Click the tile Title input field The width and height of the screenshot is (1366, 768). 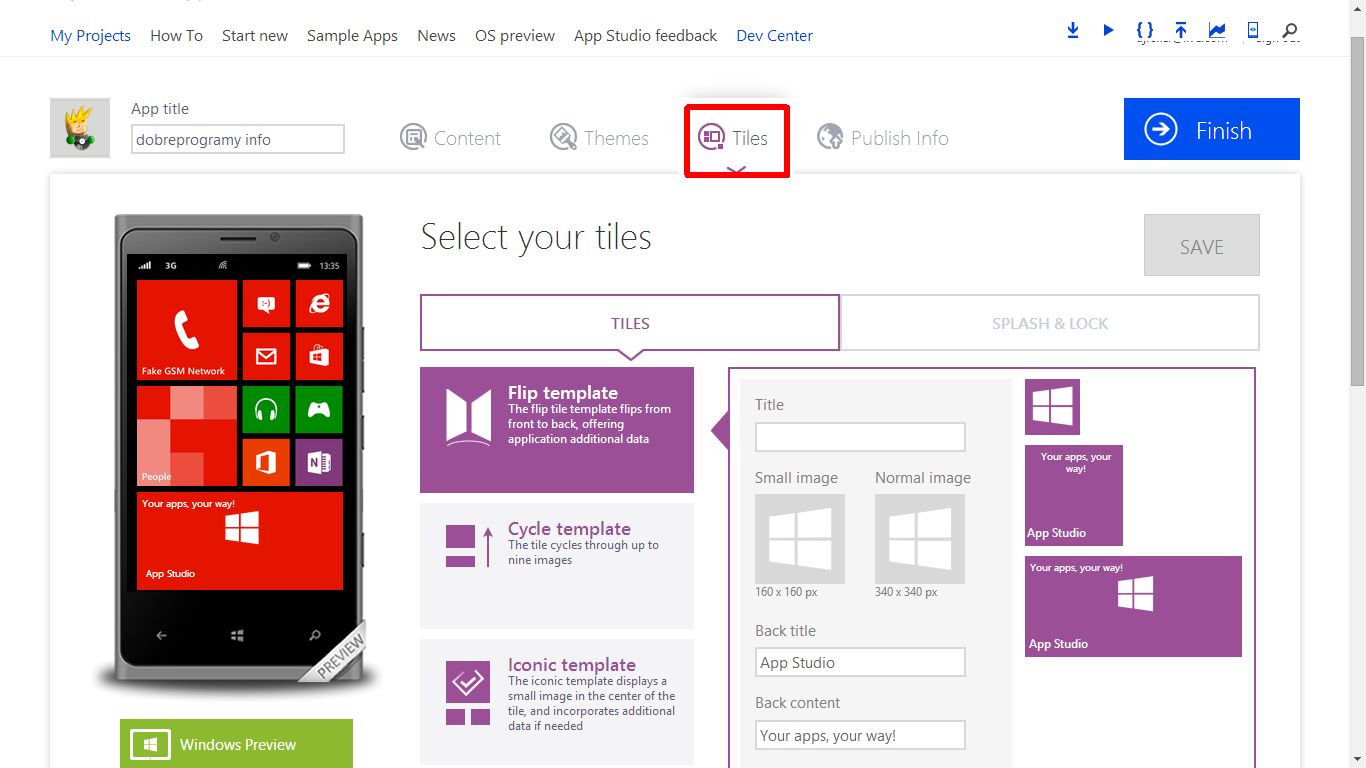point(860,437)
